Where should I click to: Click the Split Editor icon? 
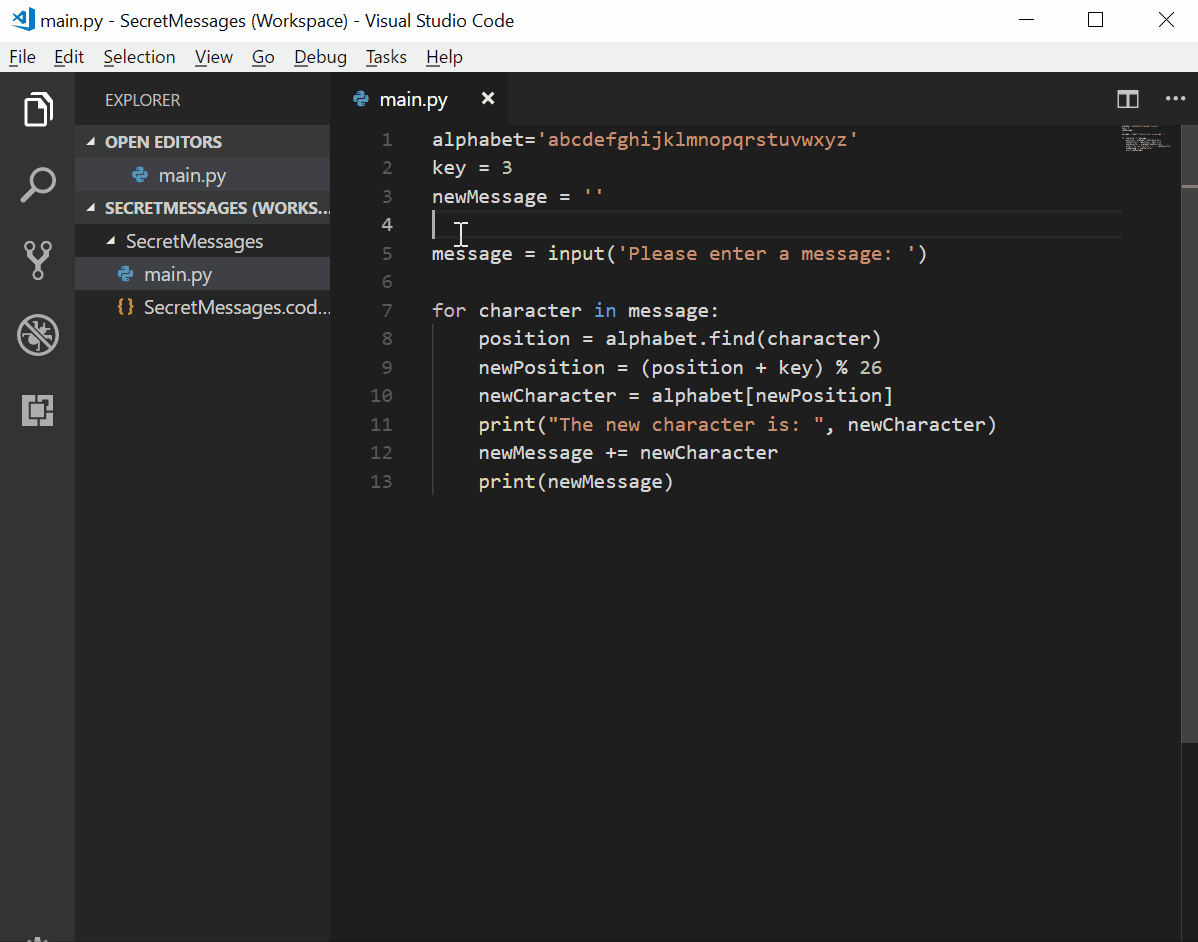point(1128,99)
